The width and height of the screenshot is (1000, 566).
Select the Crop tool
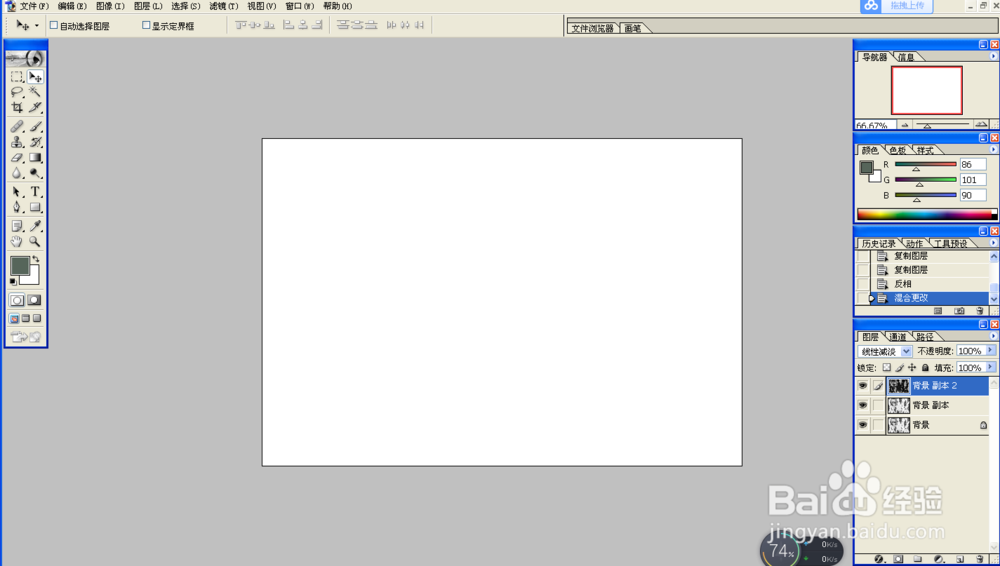(17, 107)
